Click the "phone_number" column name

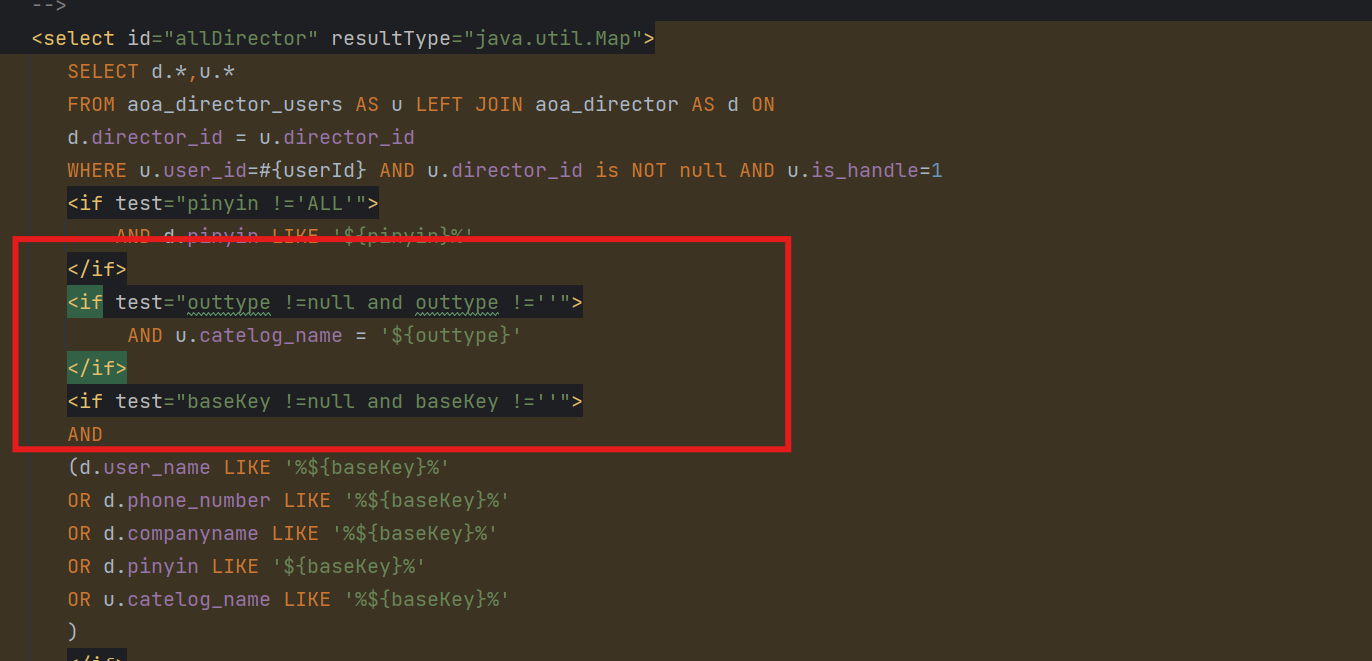point(199,501)
